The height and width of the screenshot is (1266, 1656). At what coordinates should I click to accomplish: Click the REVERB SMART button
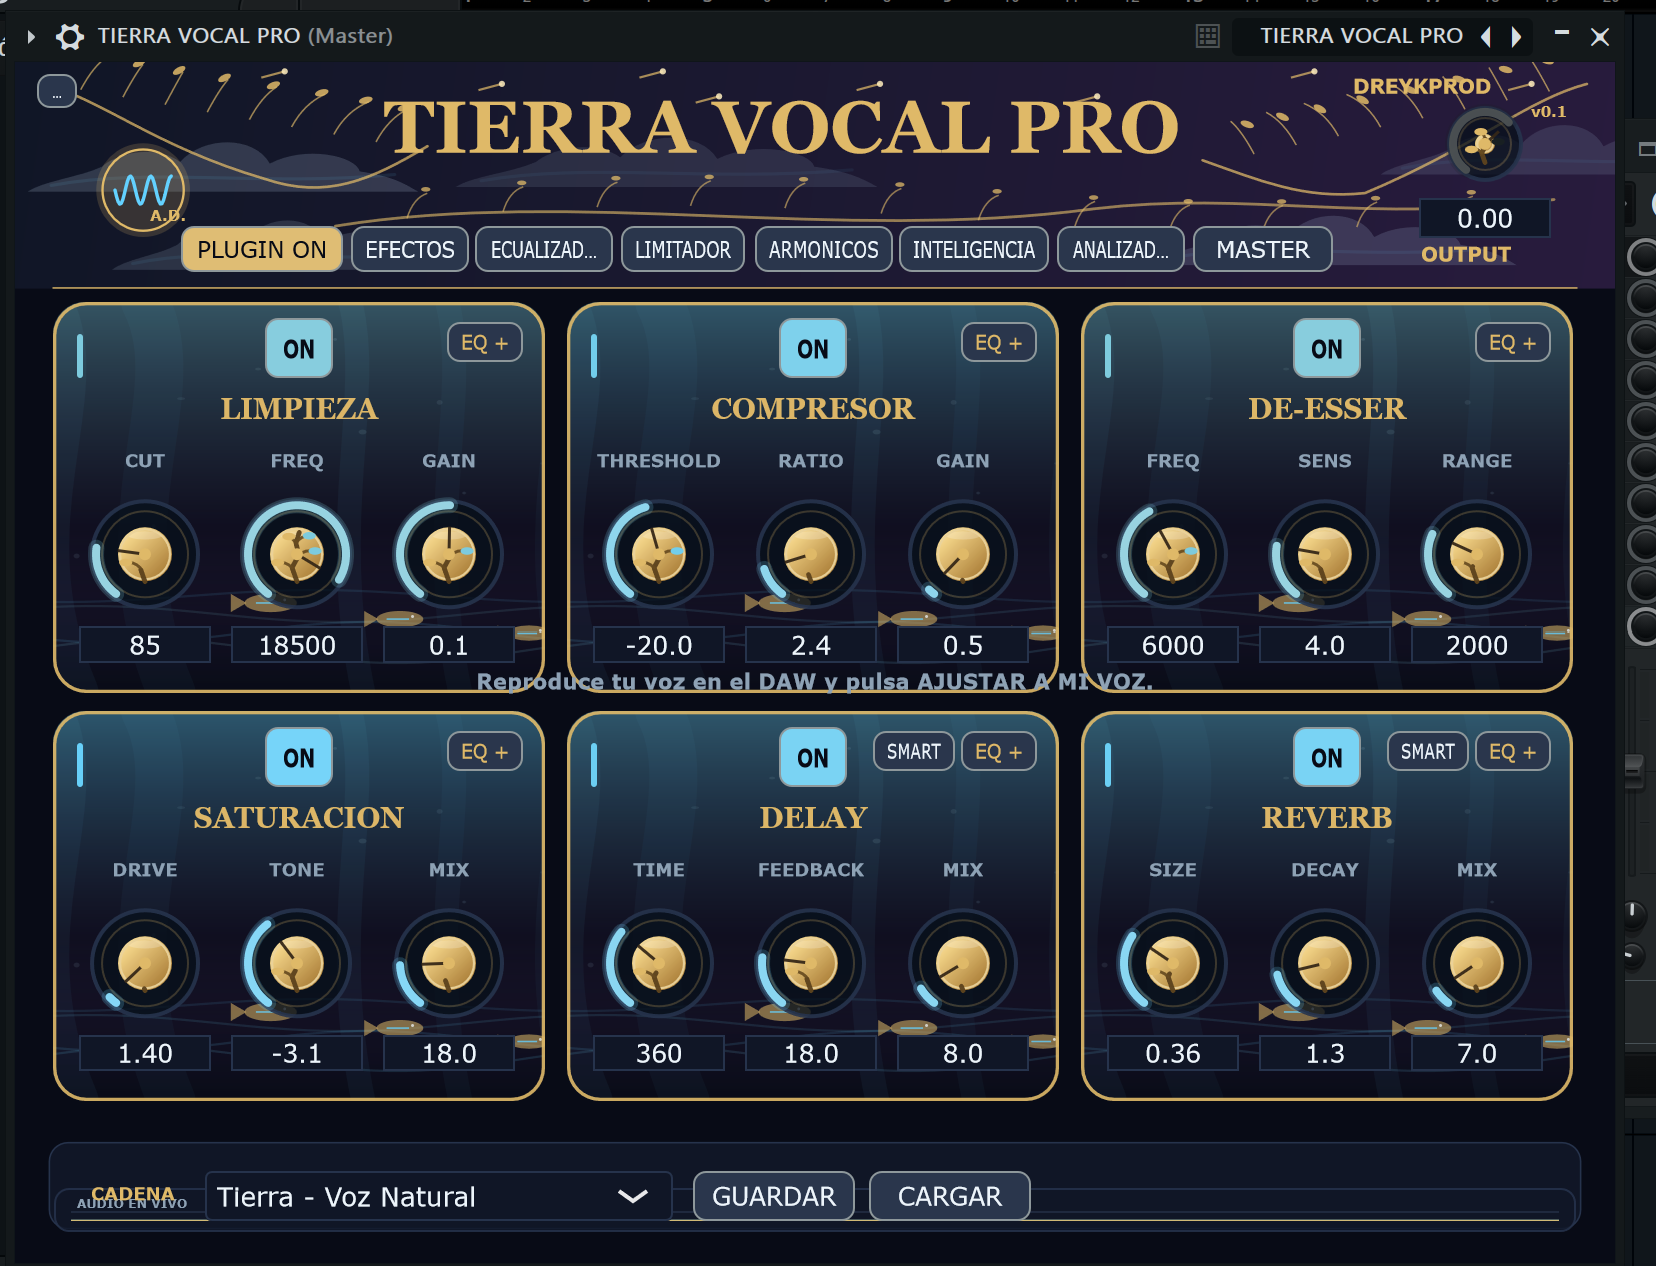(1428, 751)
